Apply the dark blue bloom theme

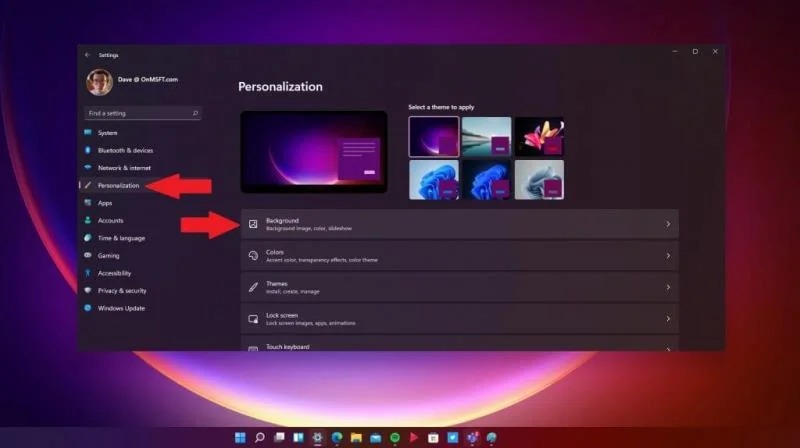coord(486,180)
